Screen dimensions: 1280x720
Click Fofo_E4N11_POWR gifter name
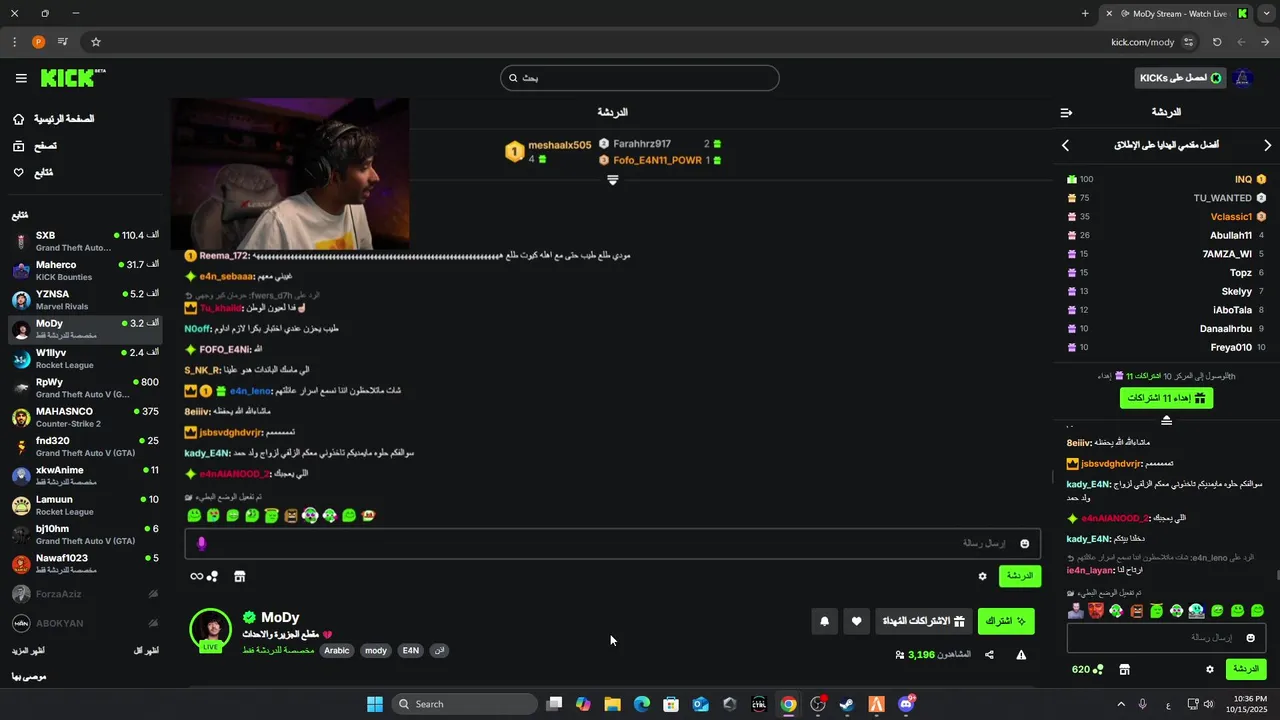tap(657, 160)
